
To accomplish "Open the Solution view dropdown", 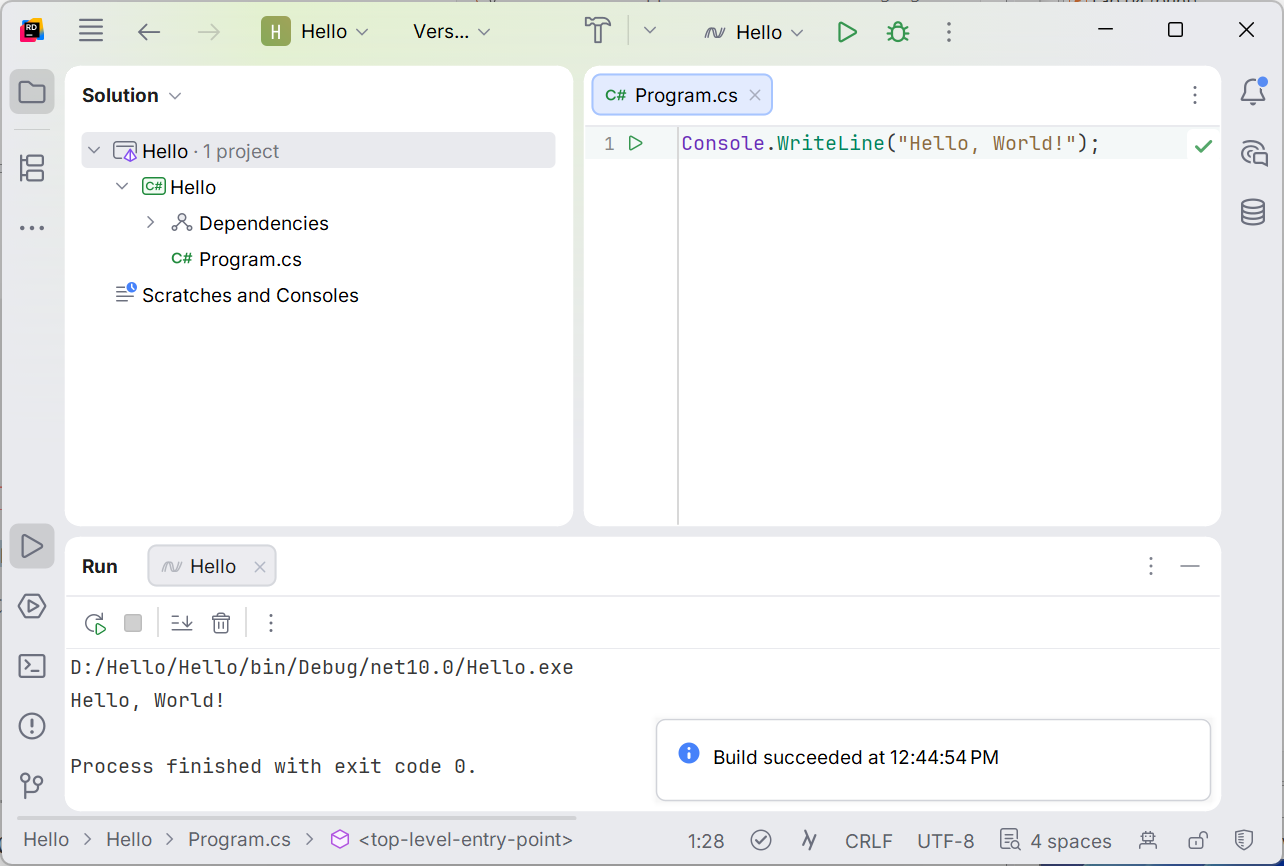I will point(132,95).
